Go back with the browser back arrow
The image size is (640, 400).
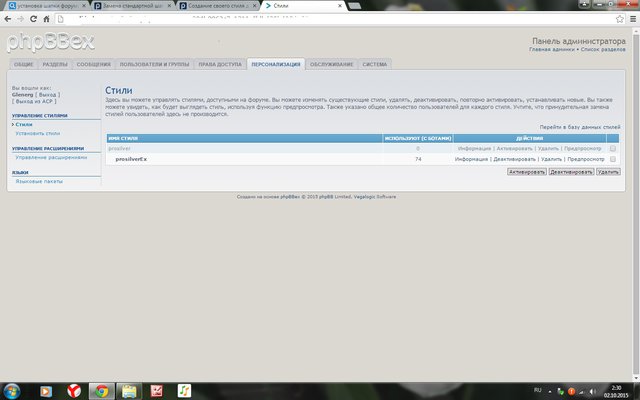[7, 19]
